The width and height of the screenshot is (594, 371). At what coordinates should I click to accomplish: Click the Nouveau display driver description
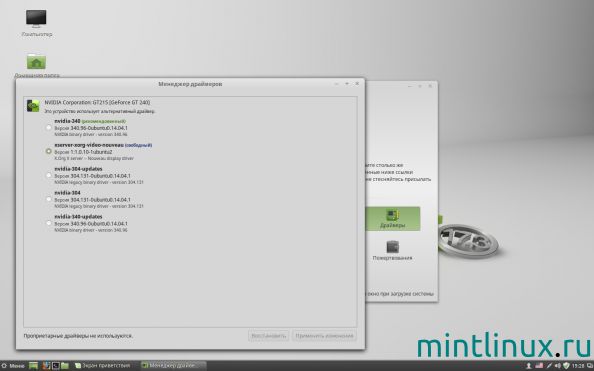coord(94,158)
